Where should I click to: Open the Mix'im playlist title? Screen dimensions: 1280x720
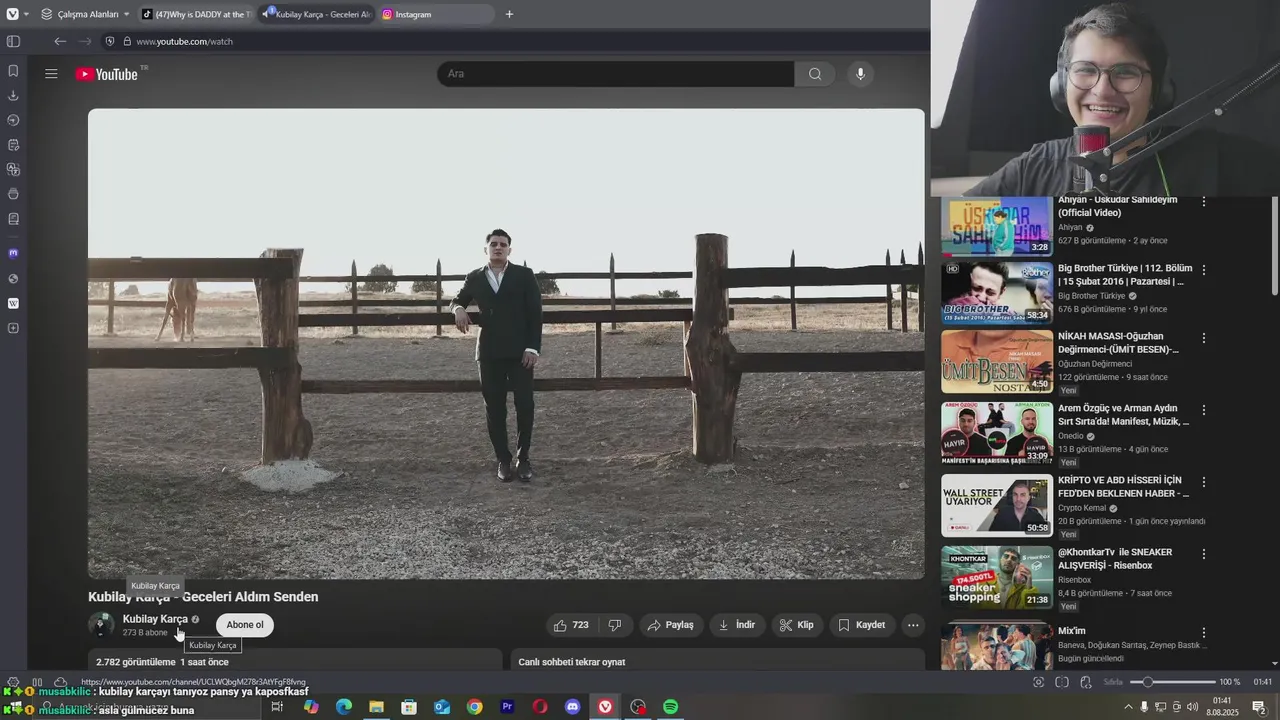[x=1072, y=631]
